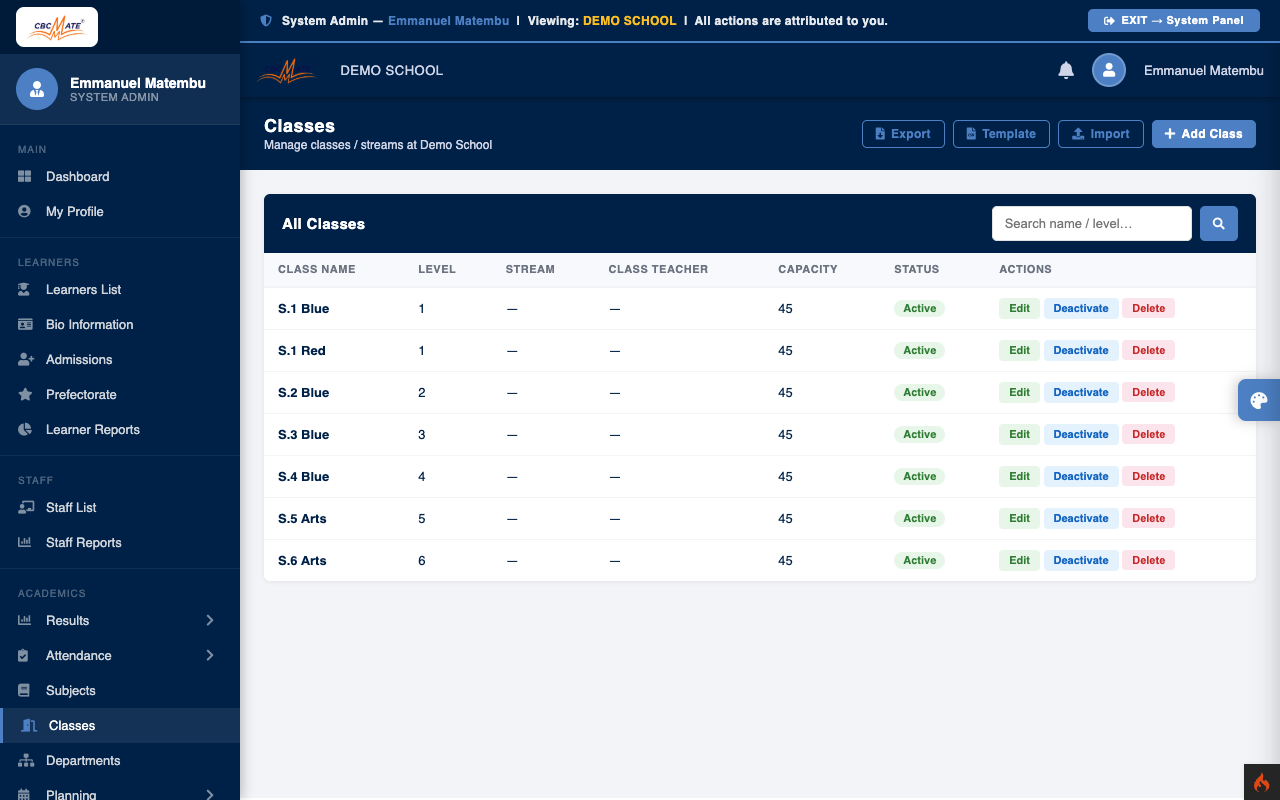Click the Active status badge for S.3 Blue
The image size is (1280, 800).
pyautogui.click(x=919, y=435)
